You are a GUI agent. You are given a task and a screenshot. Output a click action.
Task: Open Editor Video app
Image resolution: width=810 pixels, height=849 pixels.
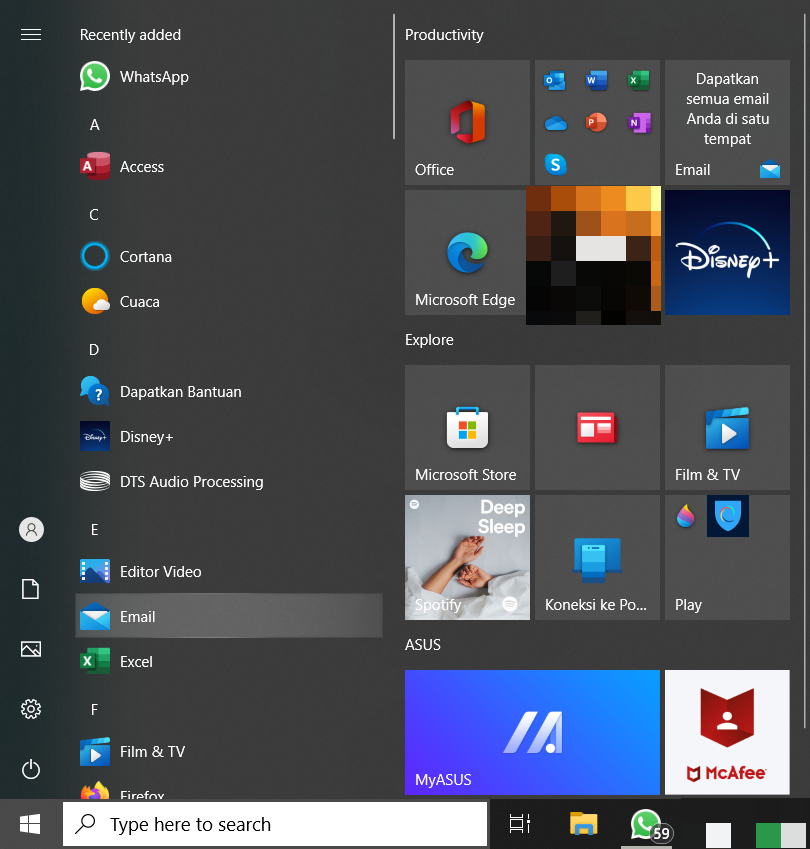(228, 571)
